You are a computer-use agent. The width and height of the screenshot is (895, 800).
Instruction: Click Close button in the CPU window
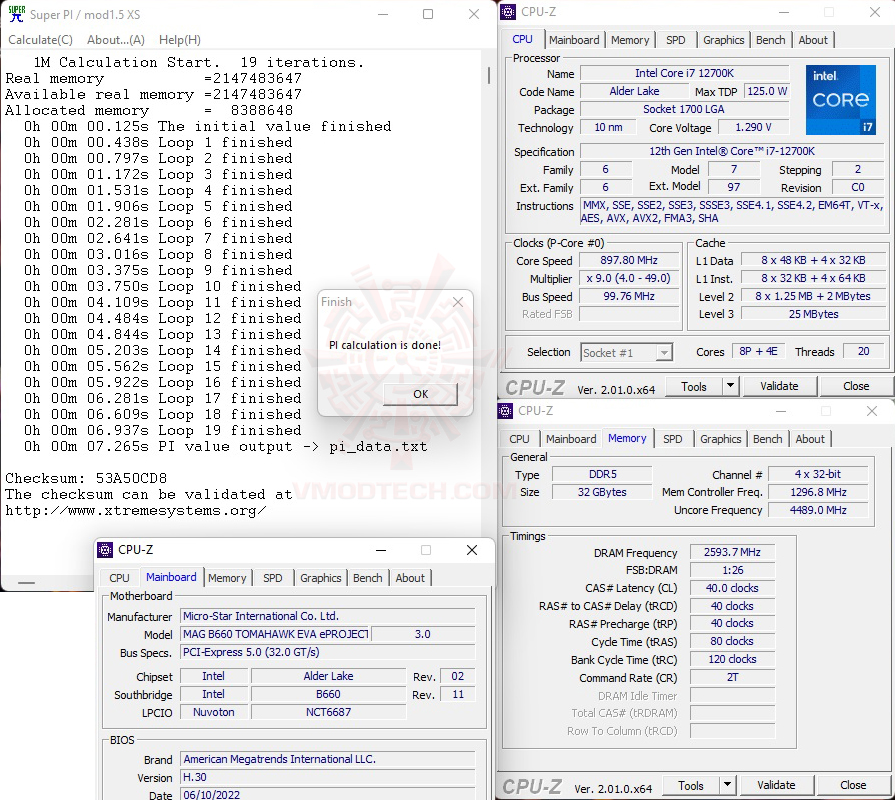(x=856, y=386)
